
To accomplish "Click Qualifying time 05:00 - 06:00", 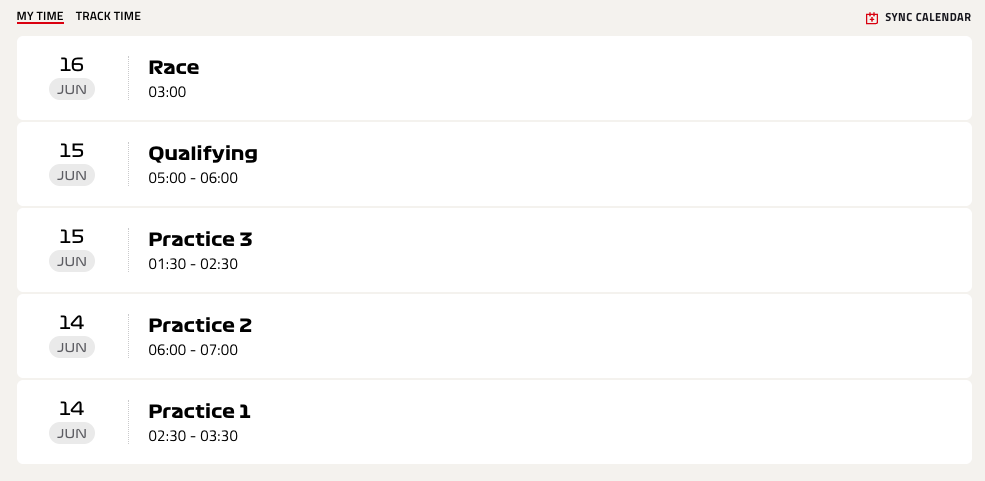I will tap(193, 178).
